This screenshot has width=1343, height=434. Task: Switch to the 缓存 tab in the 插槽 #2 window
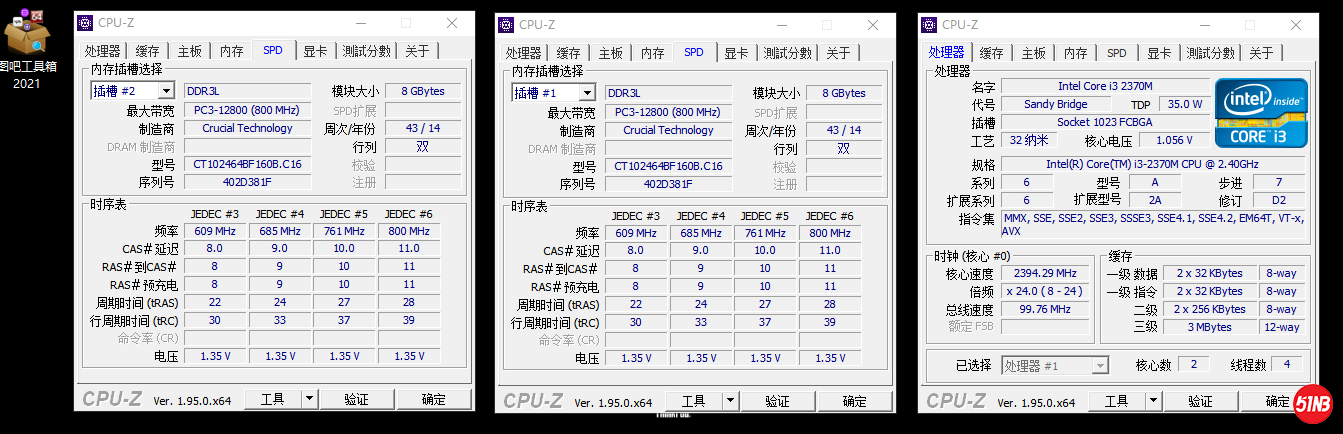148,51
